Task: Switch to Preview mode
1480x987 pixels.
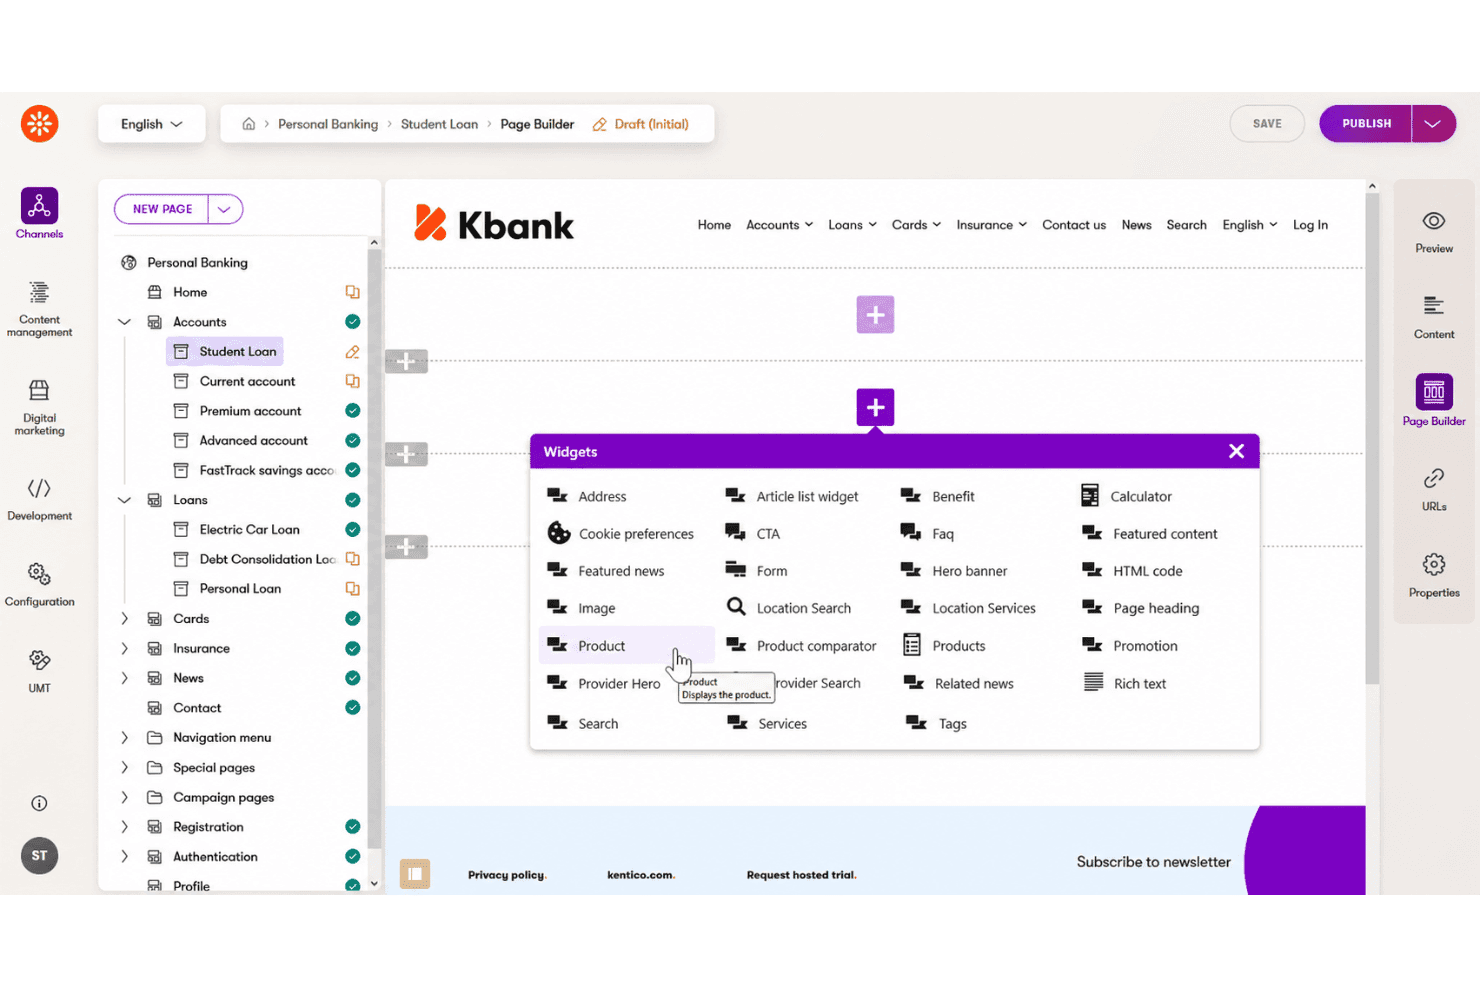Action: (1434, 233)
